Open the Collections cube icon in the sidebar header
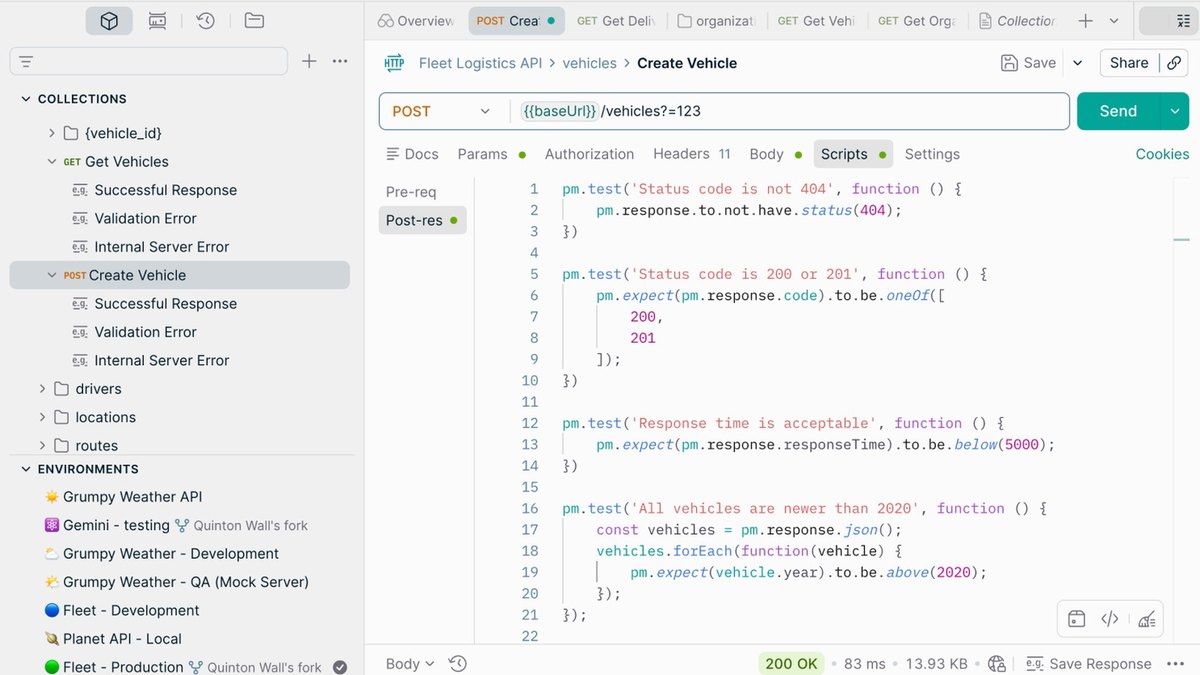Viewport: 1200px width, 675px height. pyautogui.click(x=109, y=21)
